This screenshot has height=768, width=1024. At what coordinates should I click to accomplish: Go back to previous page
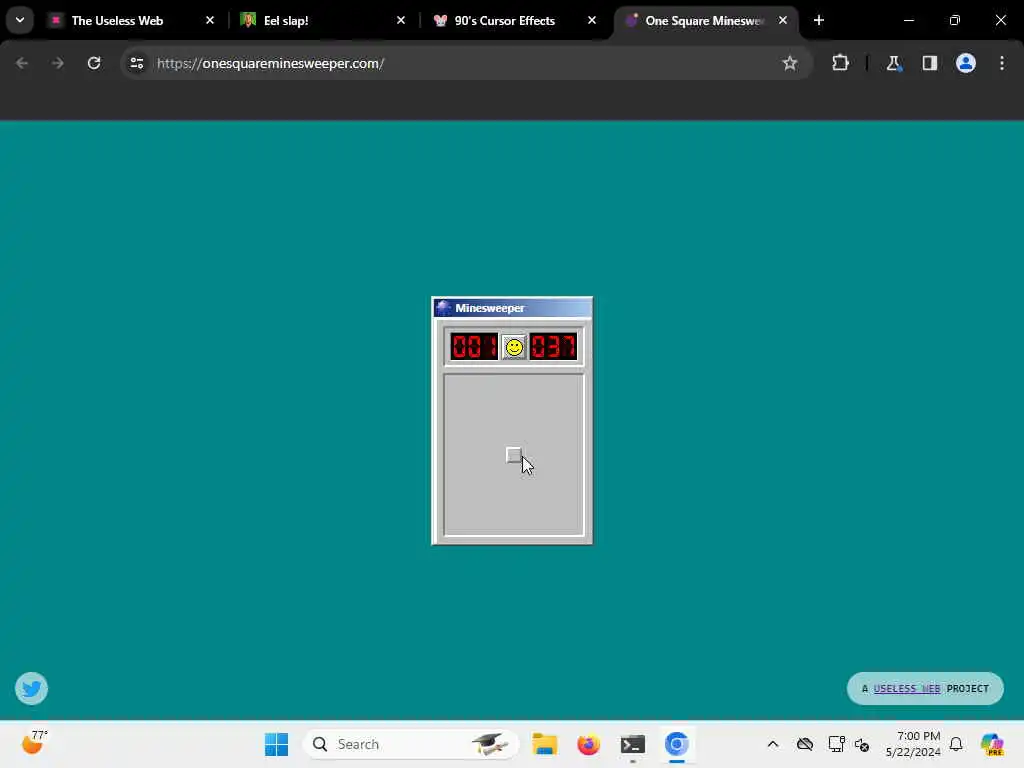click(22, 63)
